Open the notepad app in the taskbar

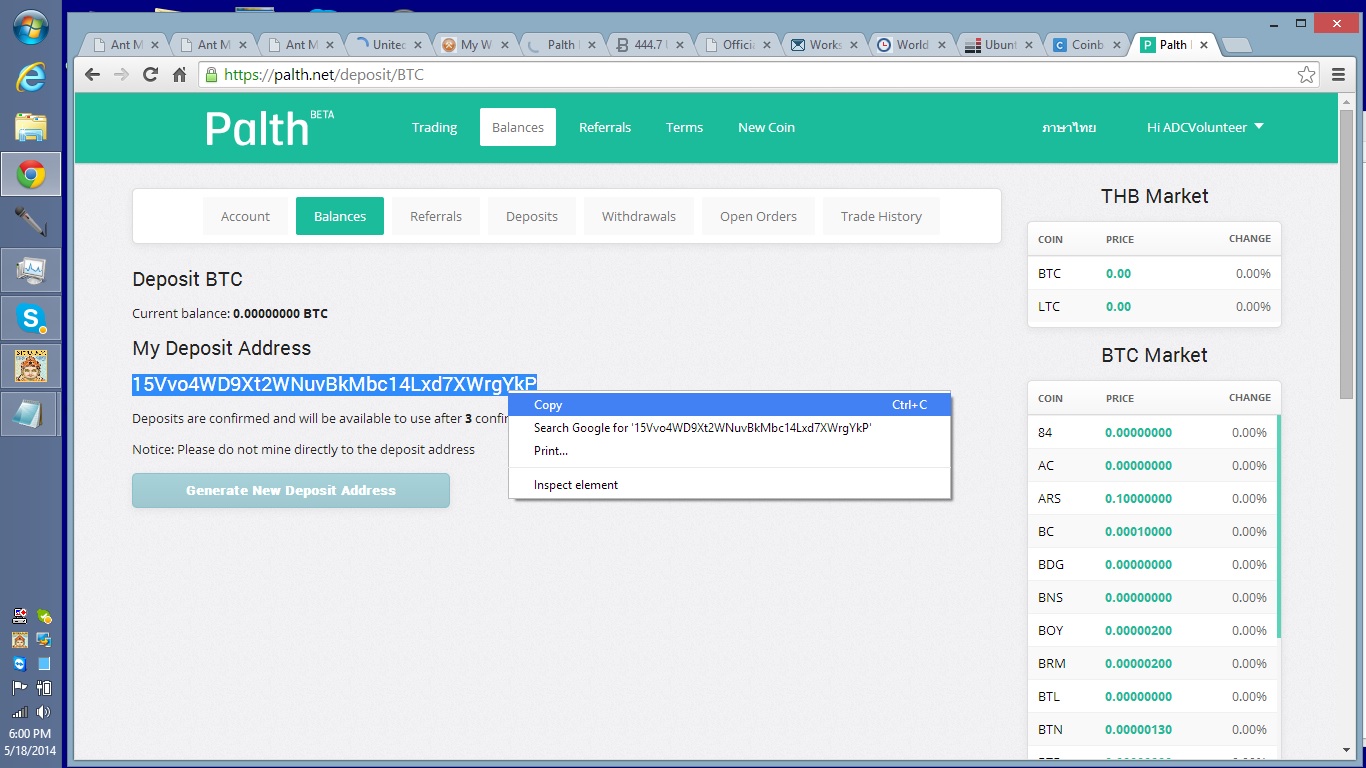31,414
